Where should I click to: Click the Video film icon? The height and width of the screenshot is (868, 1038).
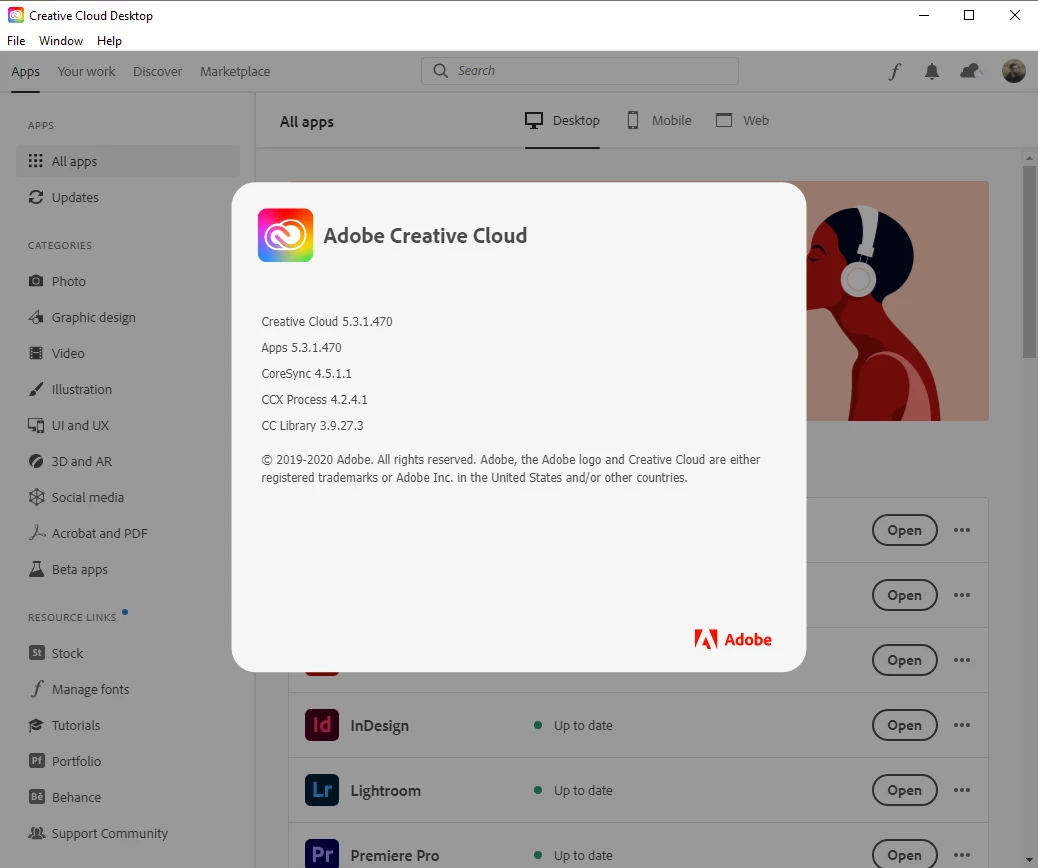[x=36, y=353]
